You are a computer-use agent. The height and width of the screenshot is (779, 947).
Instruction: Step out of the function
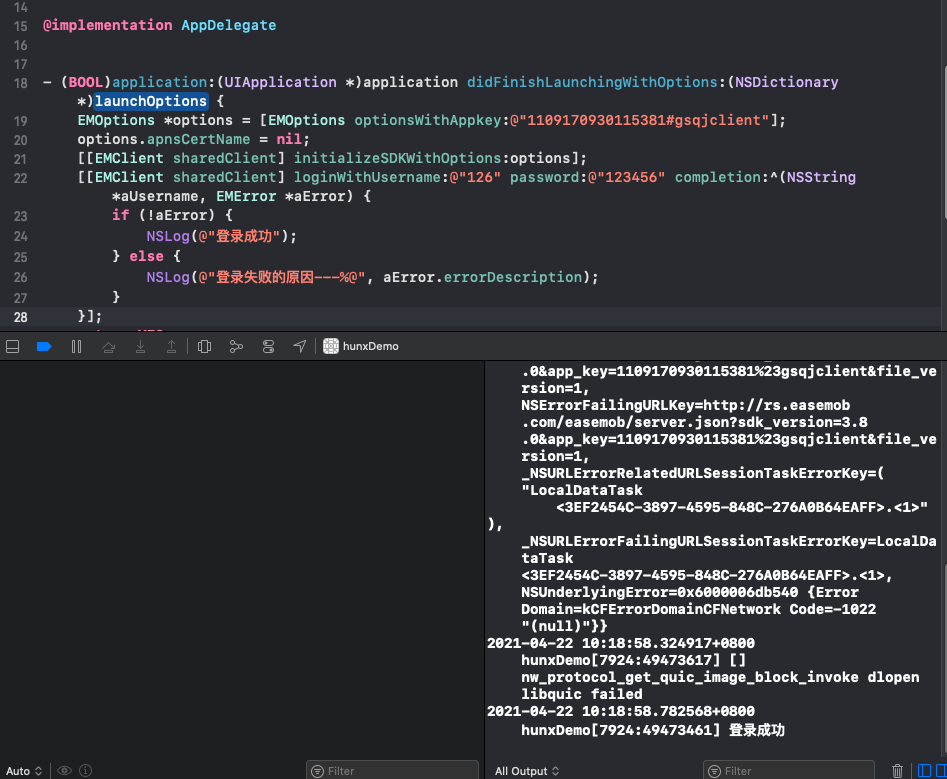172,347
